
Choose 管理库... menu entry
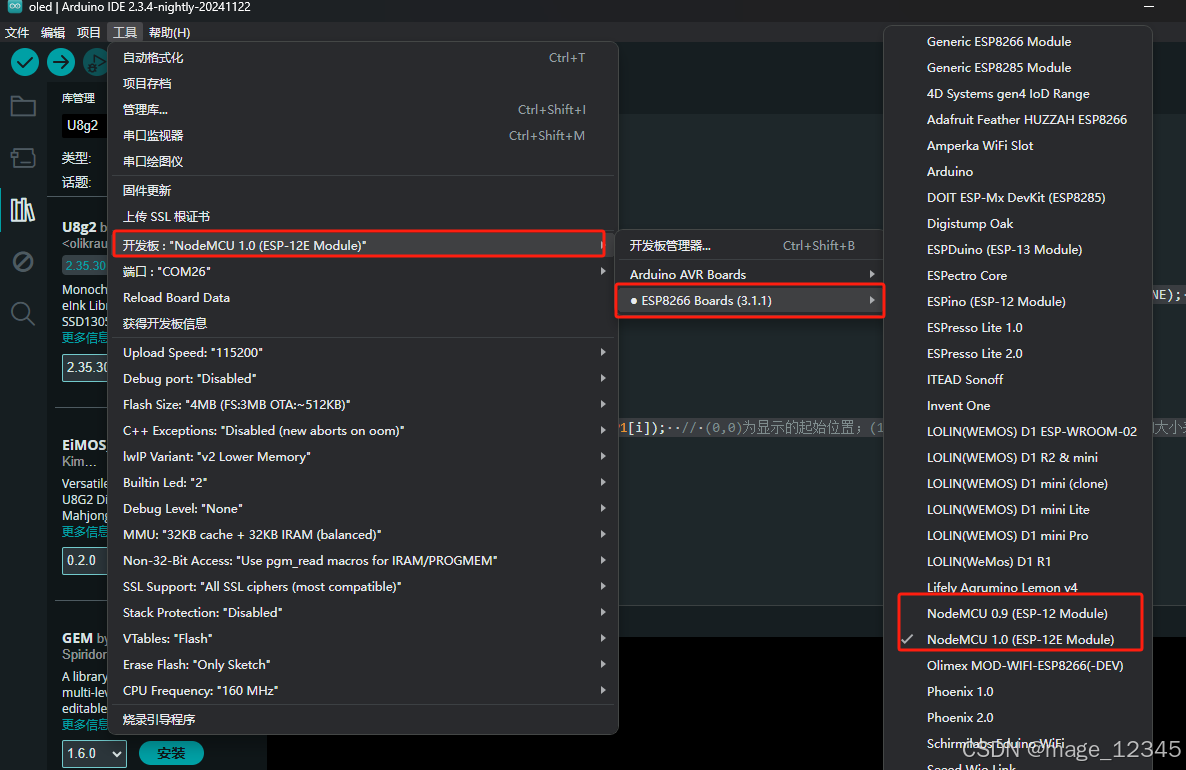[x=363, y=110]
